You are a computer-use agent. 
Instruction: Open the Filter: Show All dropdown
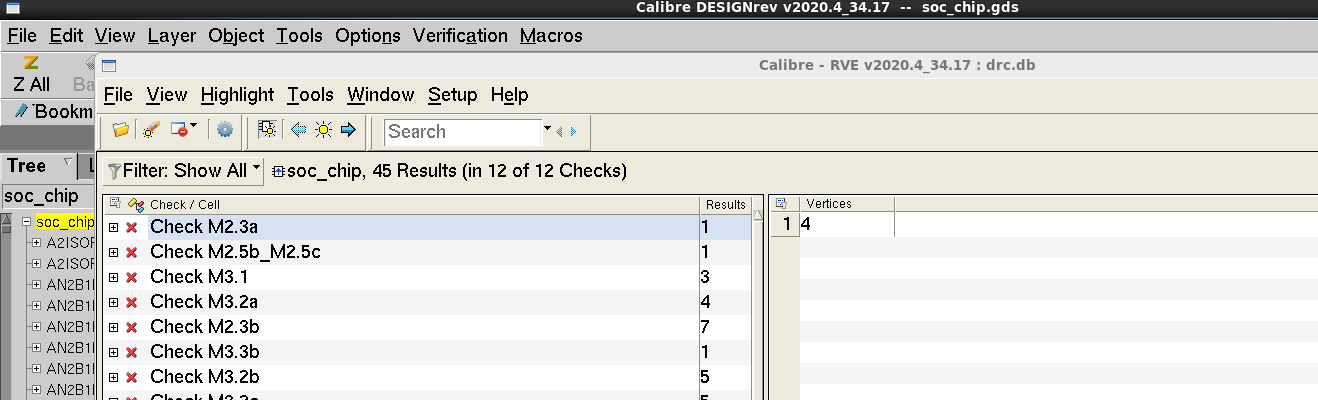click(184, 171)
